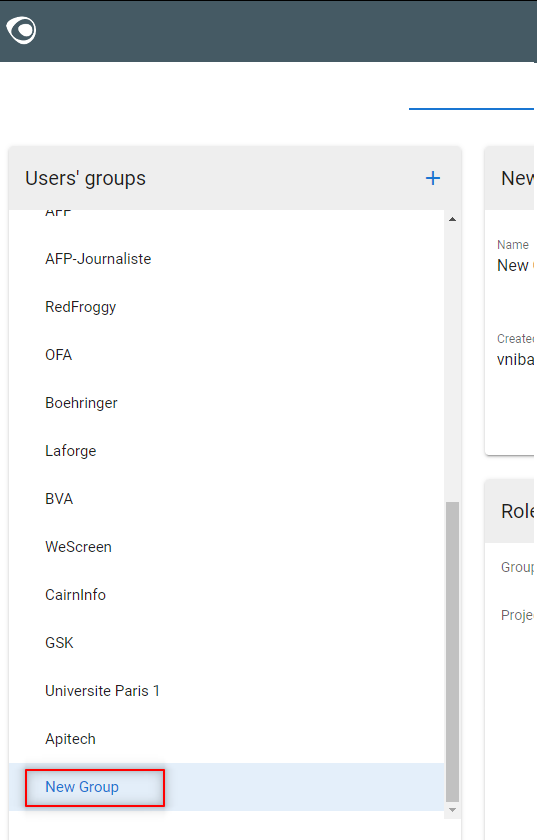Click the scrollbar down arrow
The height and width of the screenshot is (840, 537).
tap(452, 810)
